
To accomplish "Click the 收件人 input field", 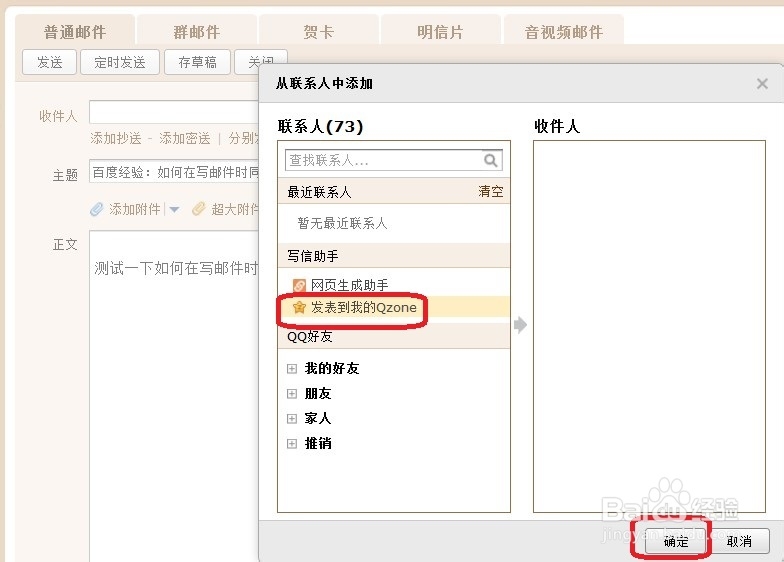I will point(174,112).
